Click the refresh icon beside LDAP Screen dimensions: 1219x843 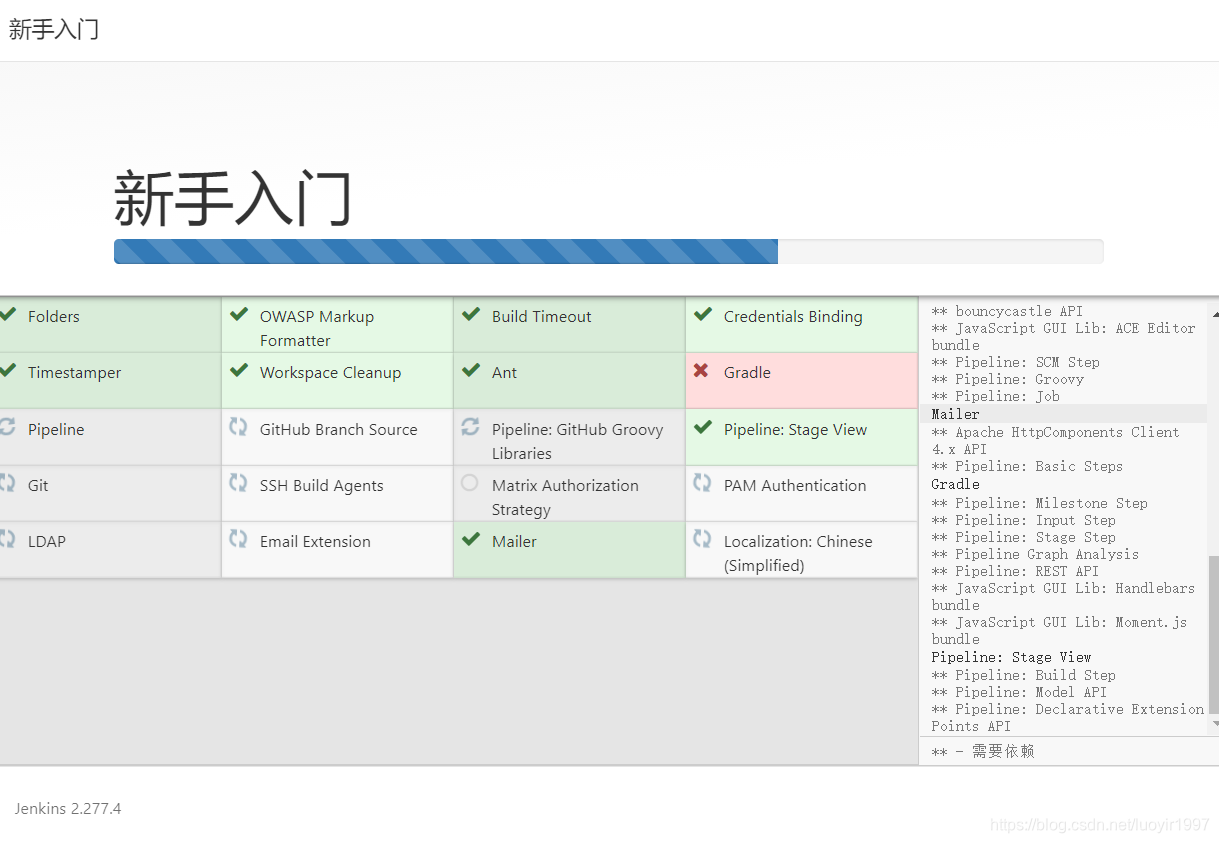pyautogui.click(x=7, y=539)
